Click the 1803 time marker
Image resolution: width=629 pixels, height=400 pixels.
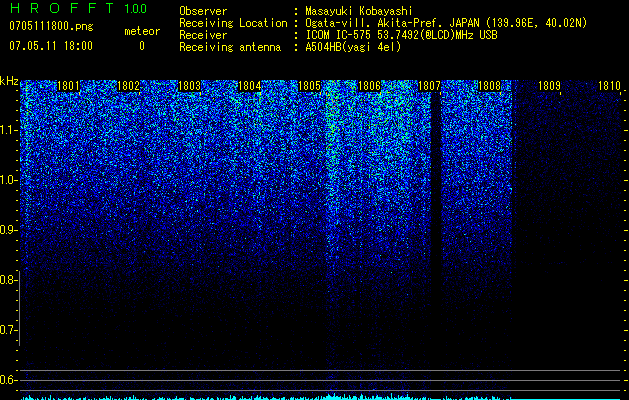coord(189,86)
